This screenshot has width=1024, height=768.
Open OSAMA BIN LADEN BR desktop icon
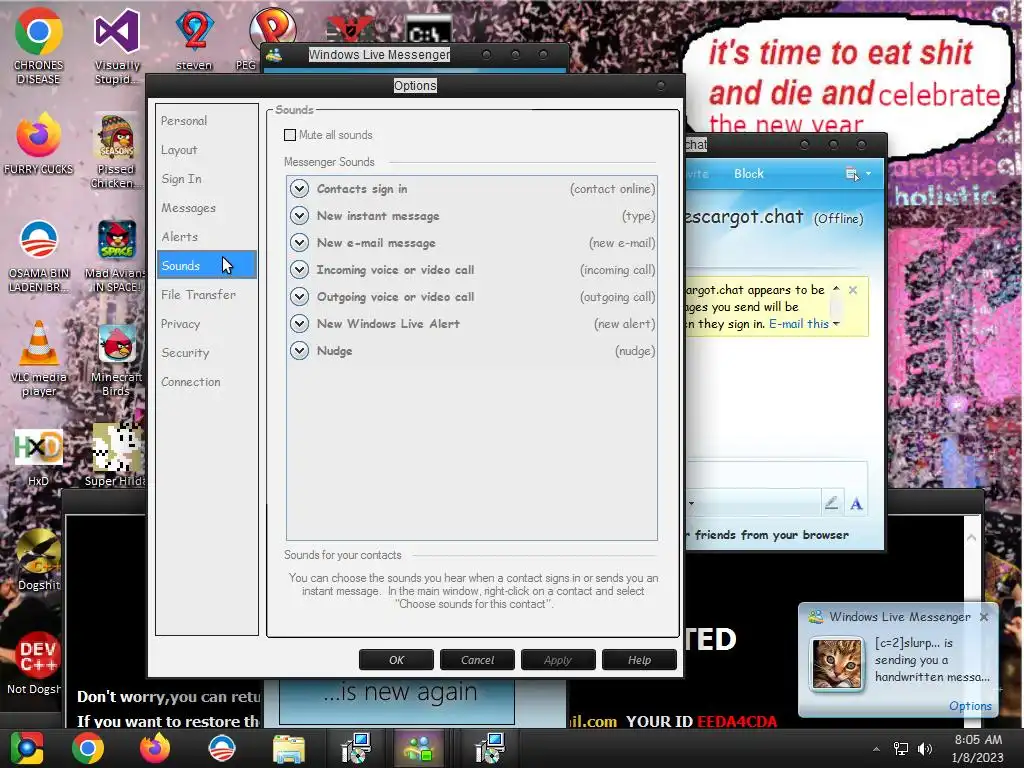tap(38, 256)
